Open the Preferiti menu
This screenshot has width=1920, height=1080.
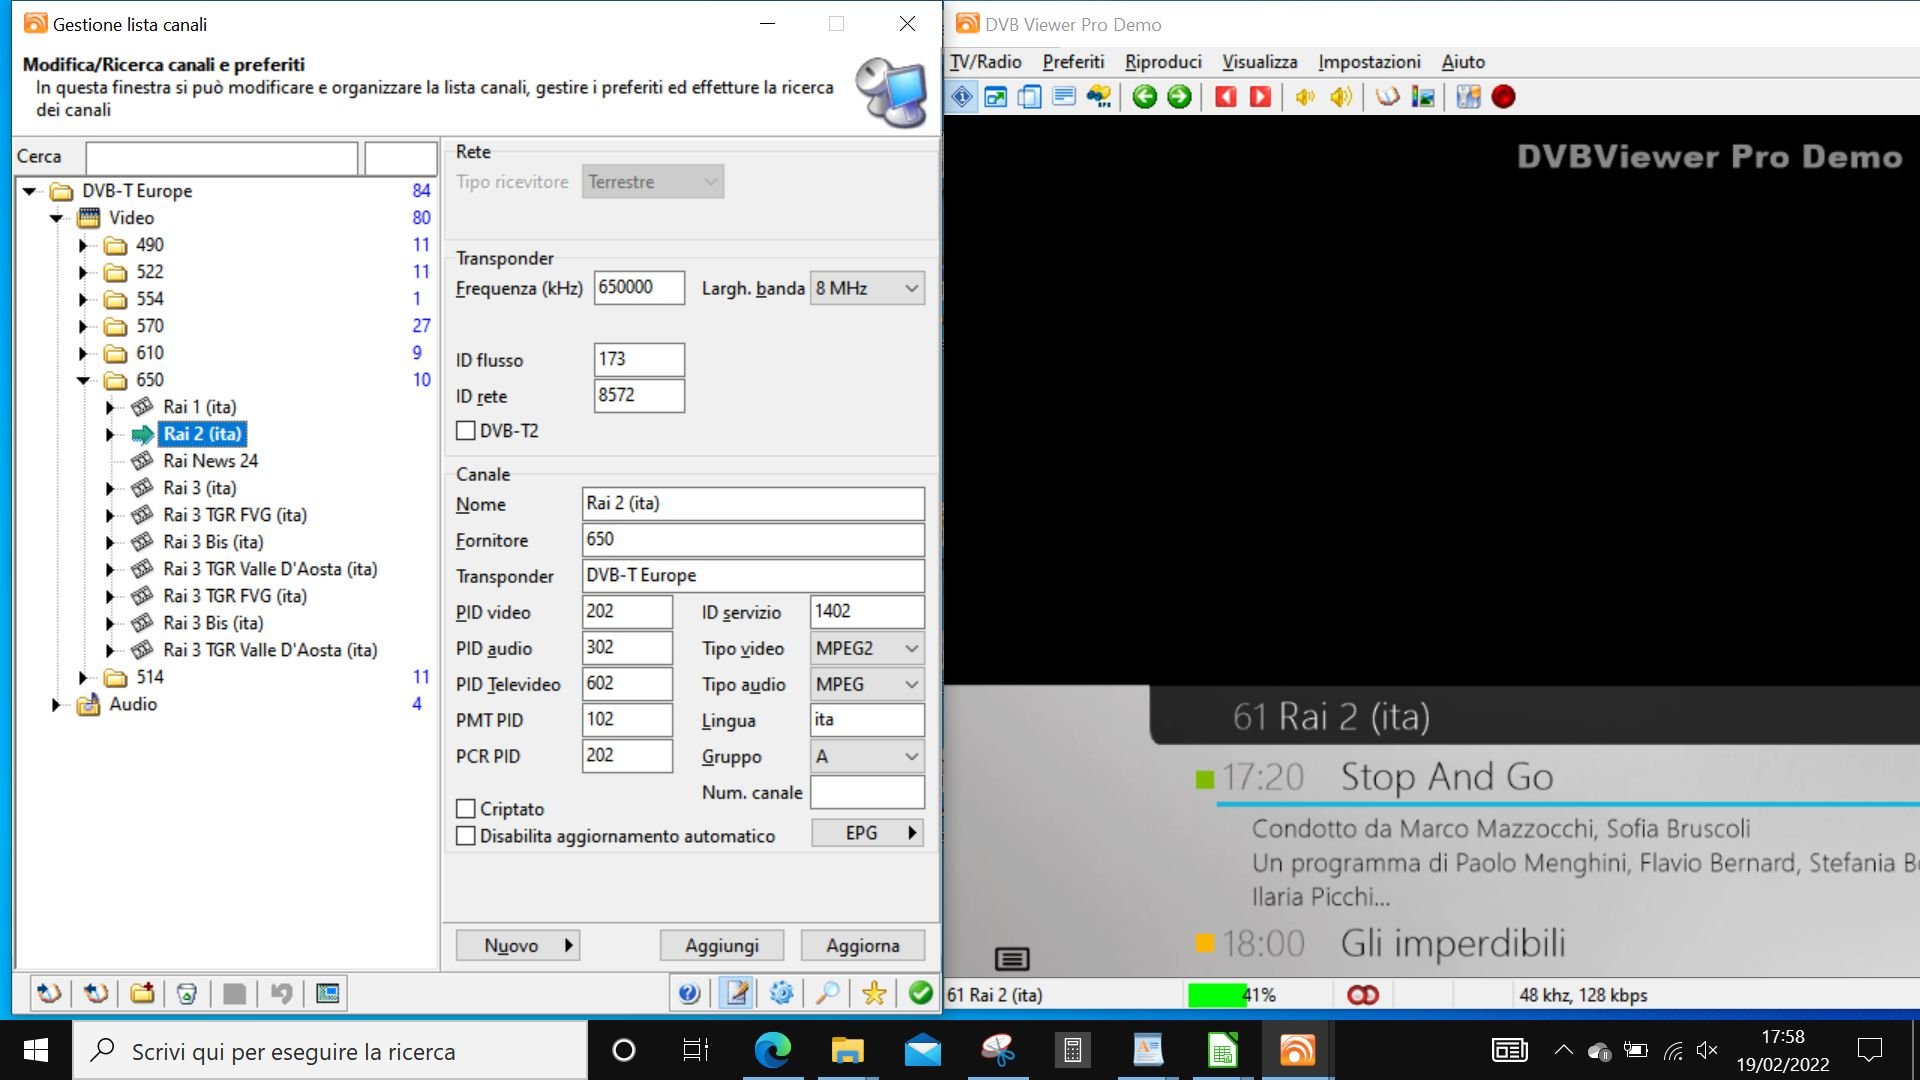point(1073,62)
